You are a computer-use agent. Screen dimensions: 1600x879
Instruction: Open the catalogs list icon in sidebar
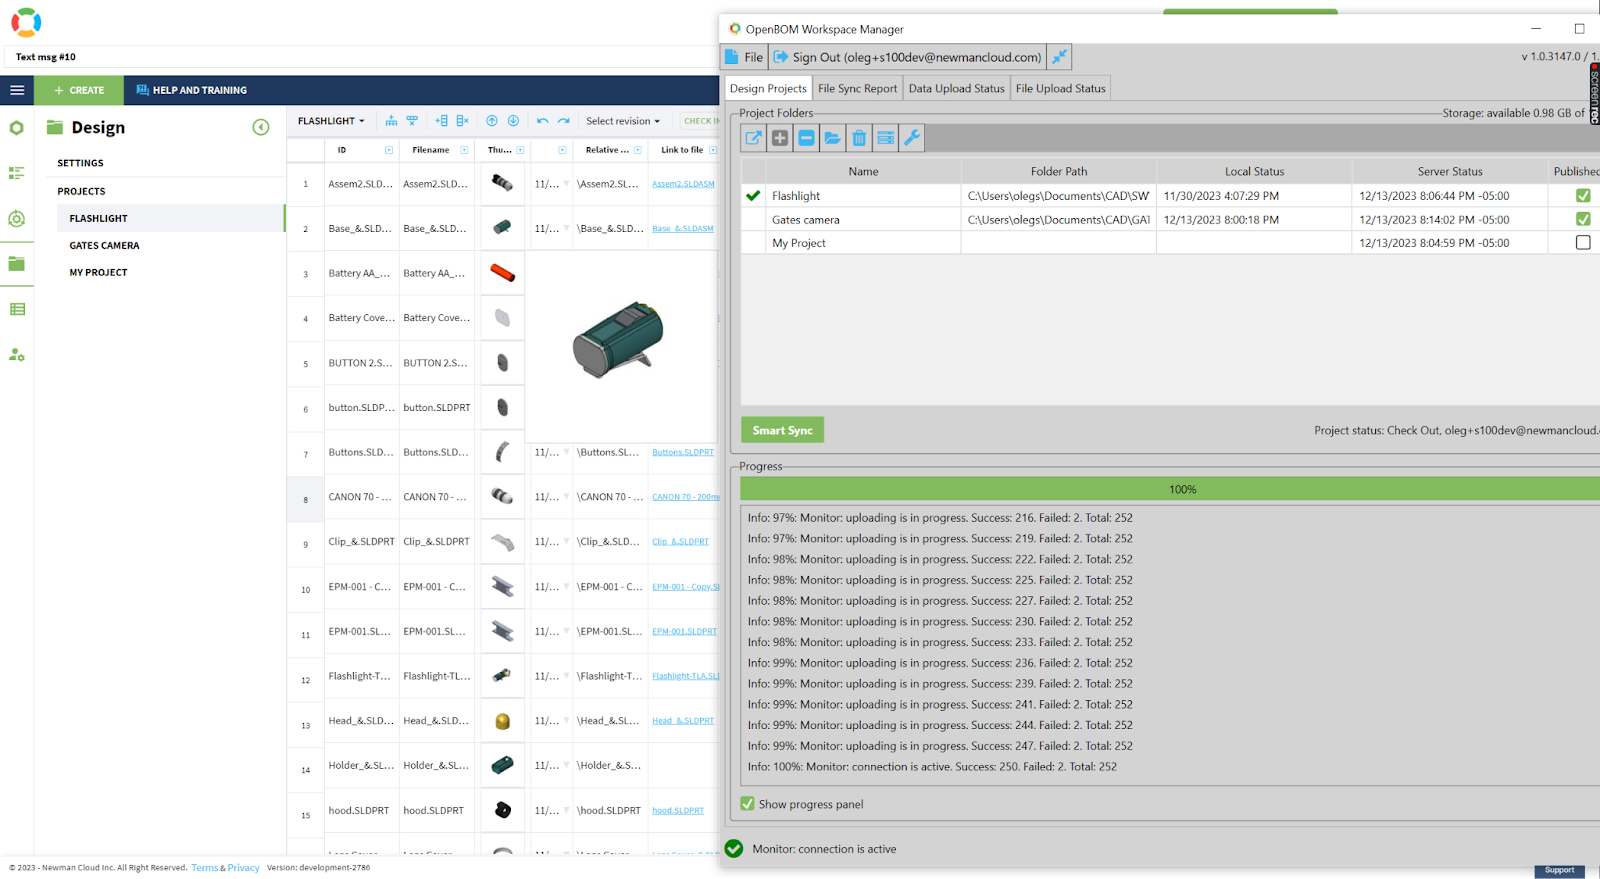pos(17,173)
